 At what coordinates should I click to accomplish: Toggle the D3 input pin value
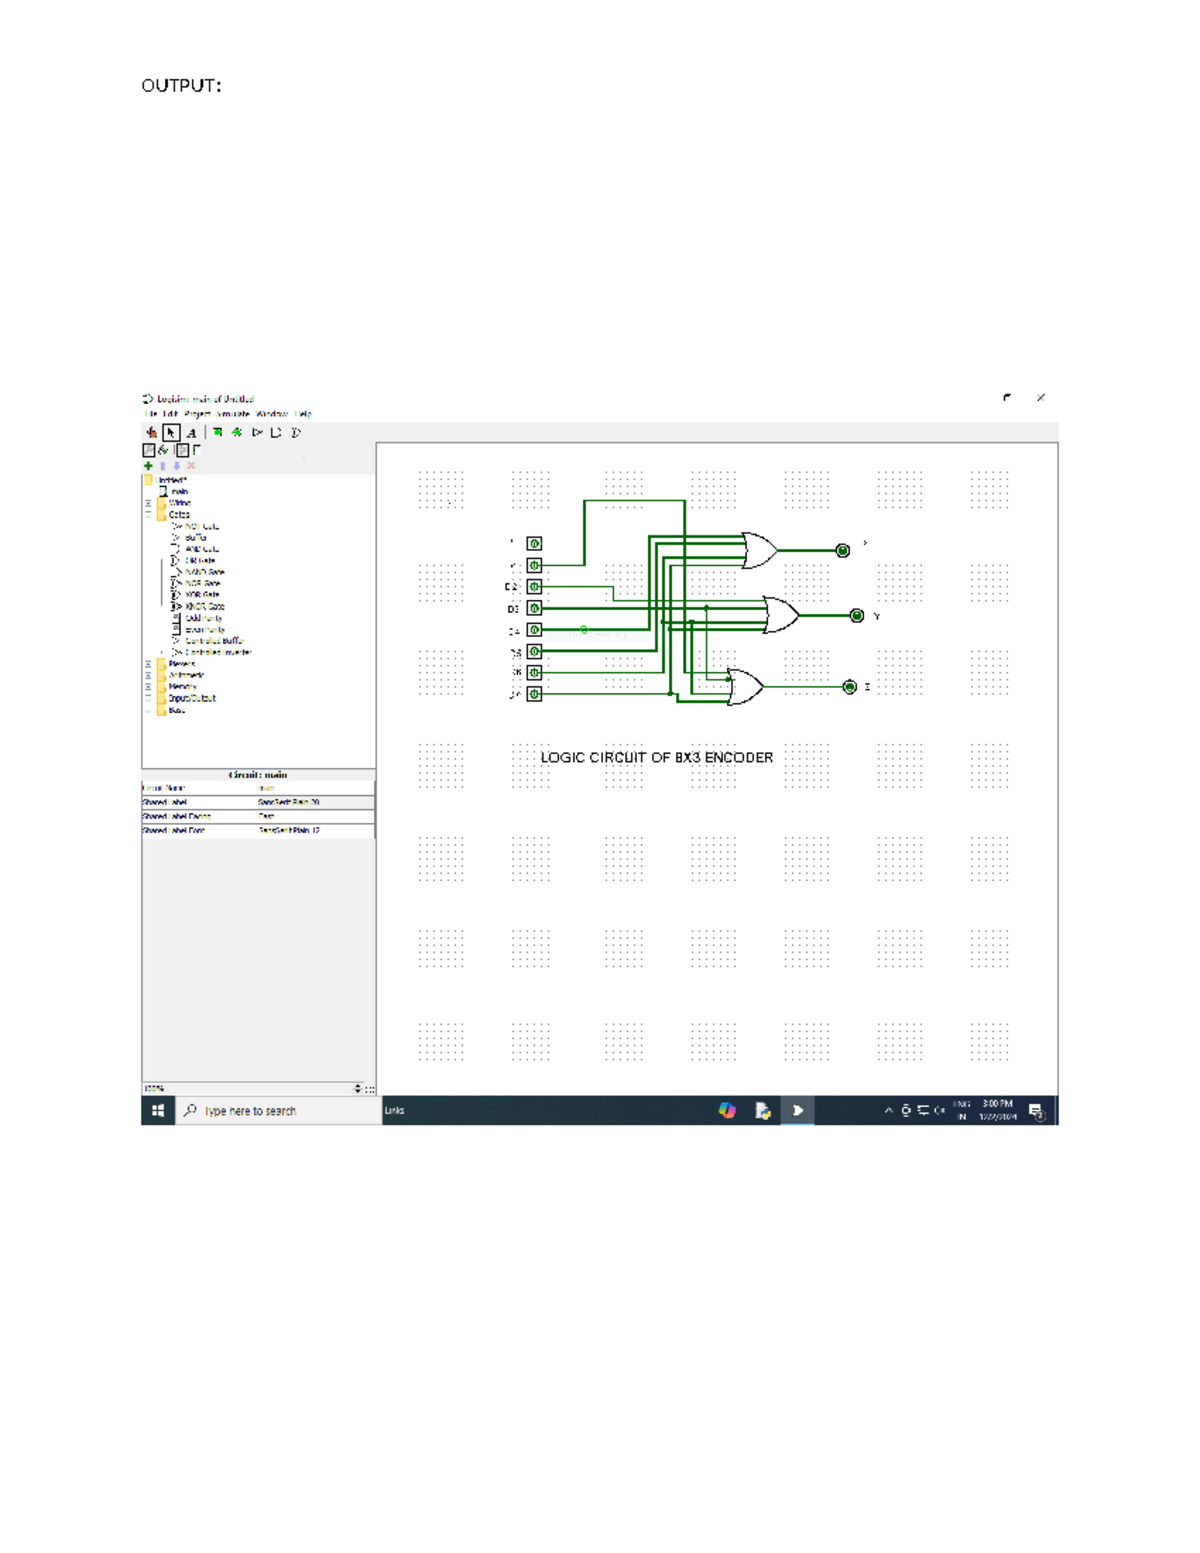(x=534, y=607)
